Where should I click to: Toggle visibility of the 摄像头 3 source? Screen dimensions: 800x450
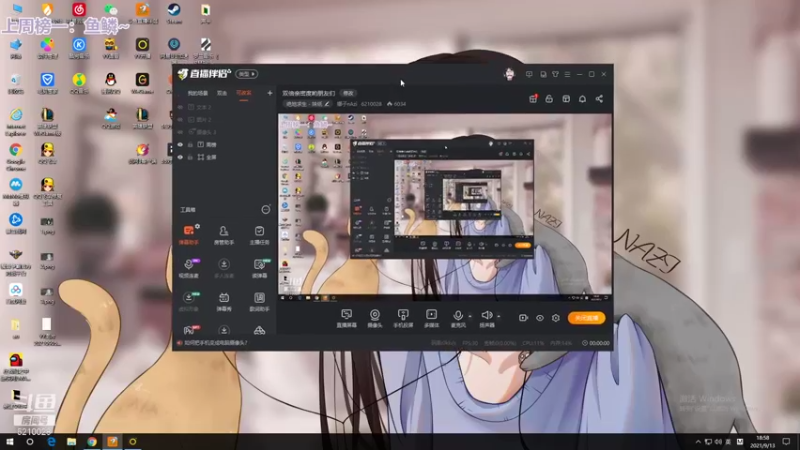tap(180, 132)
